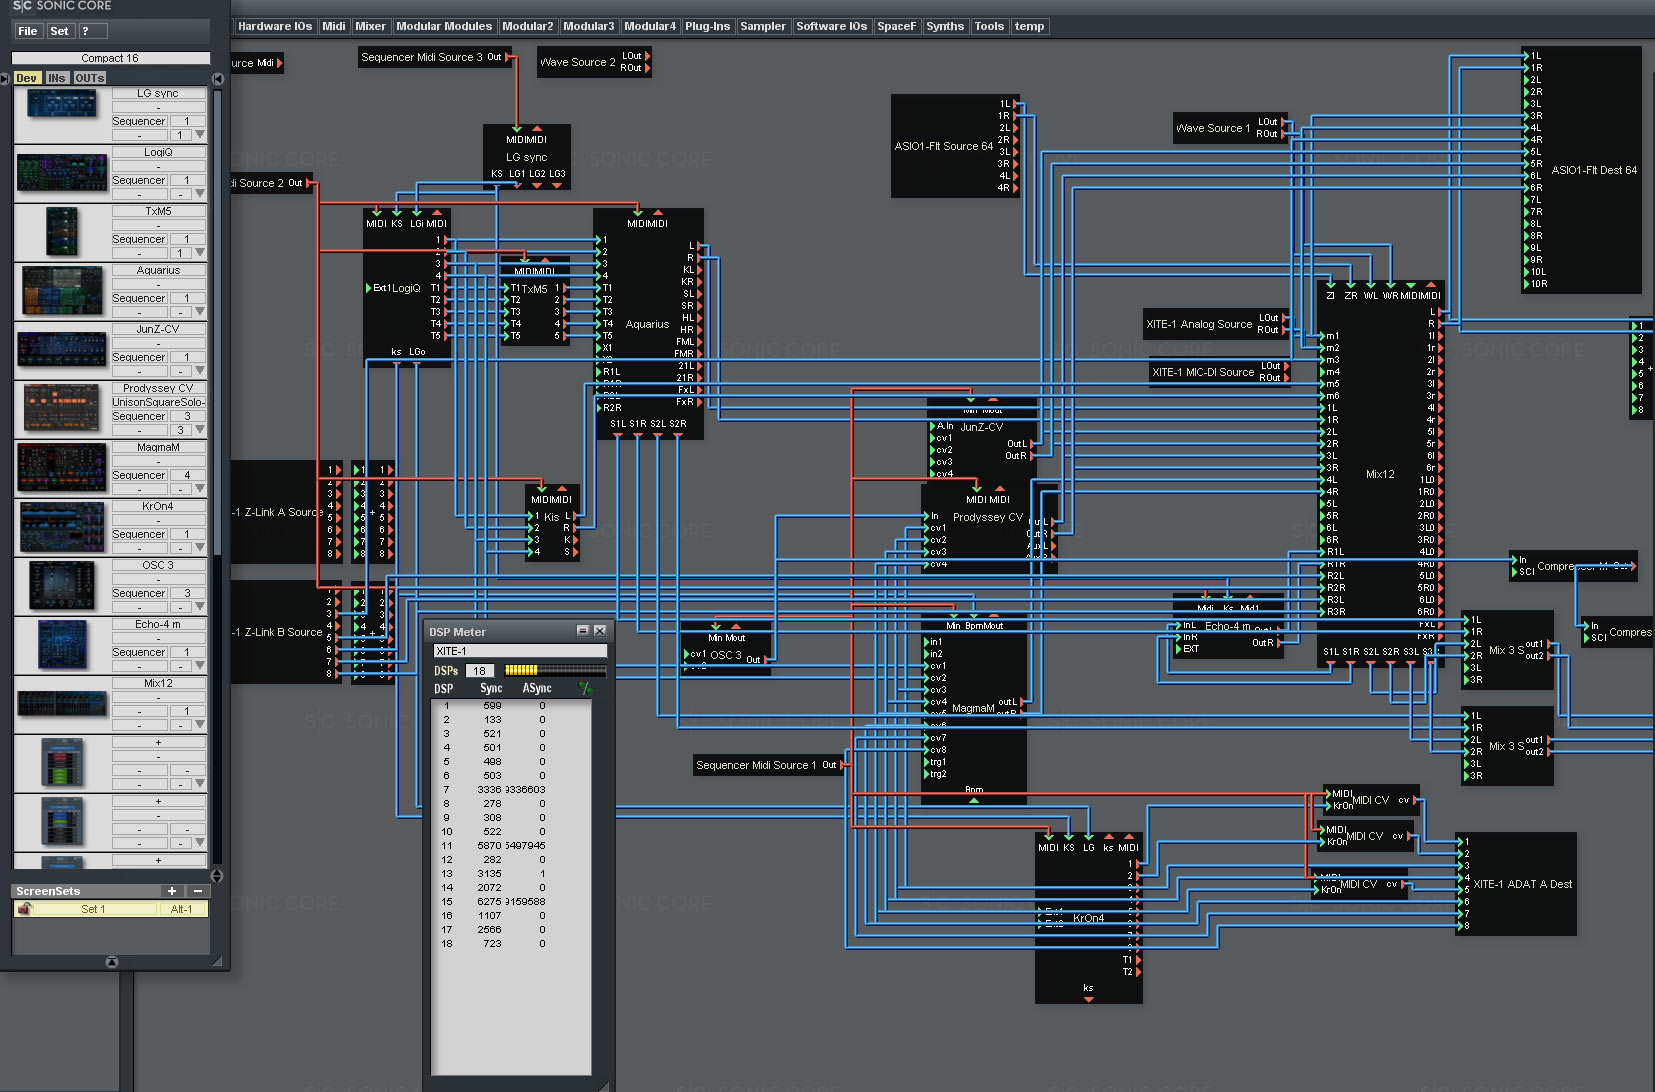This screenshot has height=1092, width=1655.
Task: Click the Alt-1 shortcut for Set 1
Action: click(182, 909)
